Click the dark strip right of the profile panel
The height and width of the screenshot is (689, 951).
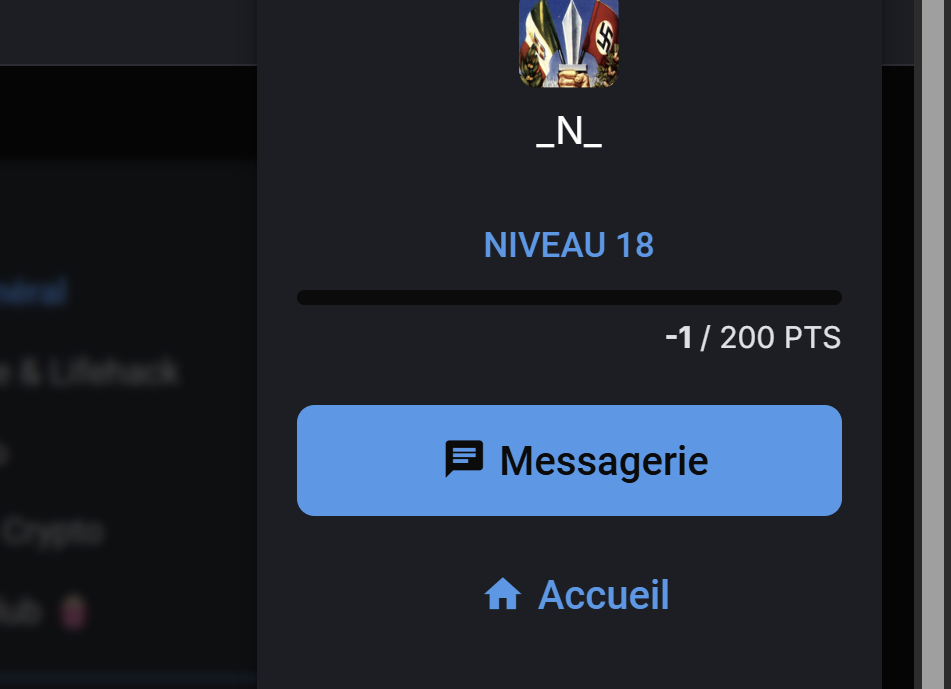[x=898, y=376]
